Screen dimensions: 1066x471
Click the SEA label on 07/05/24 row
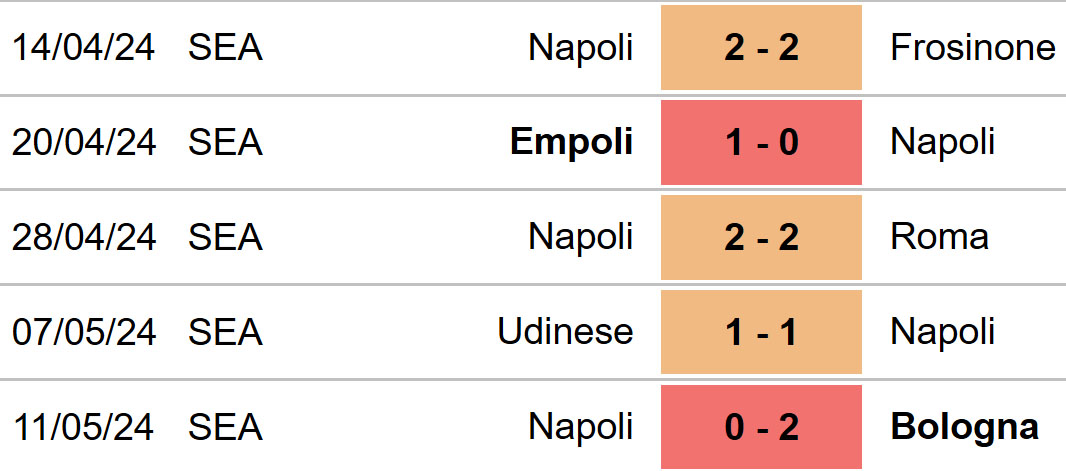point(226,333)
